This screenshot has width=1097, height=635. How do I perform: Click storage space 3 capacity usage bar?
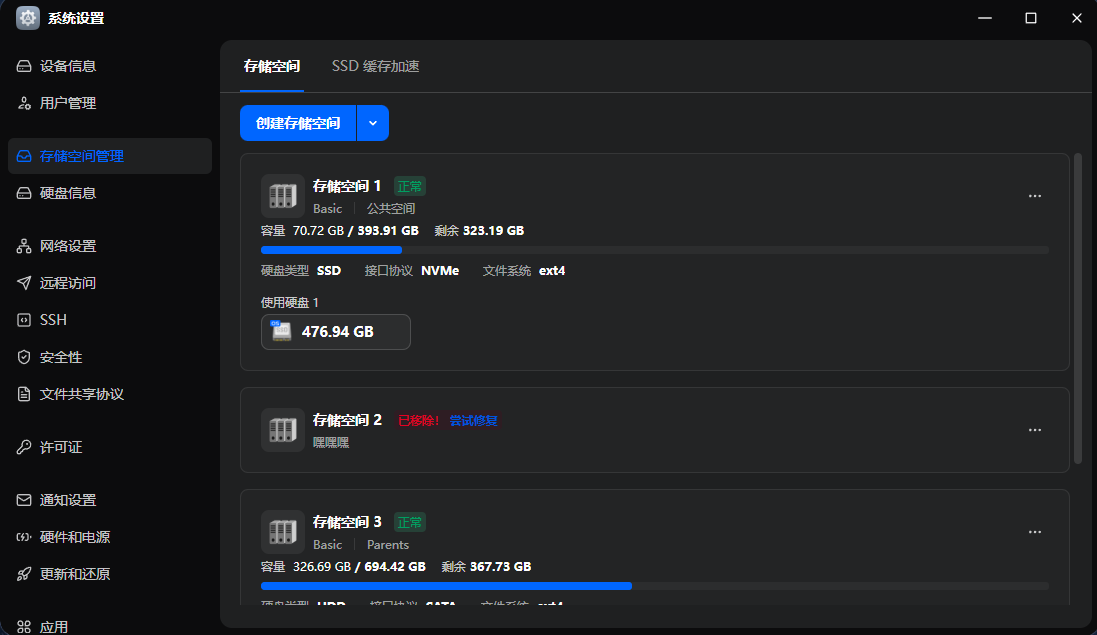click(x=655, y=586)
